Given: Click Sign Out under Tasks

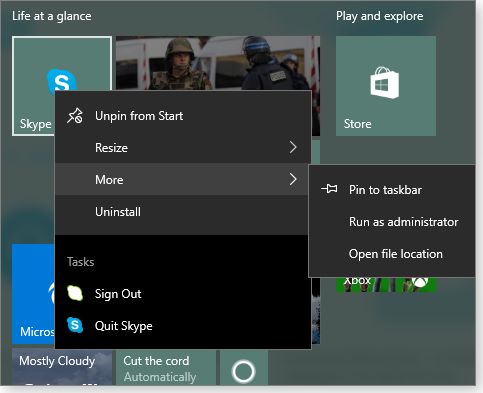Looking at the screenshot, I should point(183,294).
